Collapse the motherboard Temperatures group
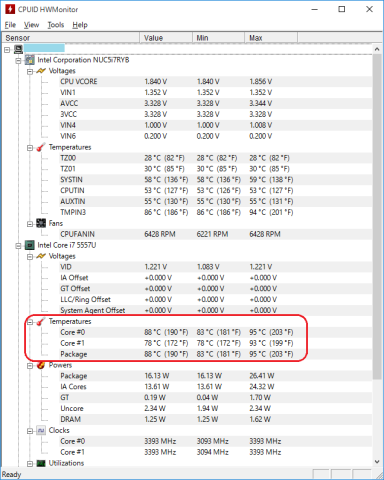Viewport: 384px width, 480px height. [x=30, y=148]
